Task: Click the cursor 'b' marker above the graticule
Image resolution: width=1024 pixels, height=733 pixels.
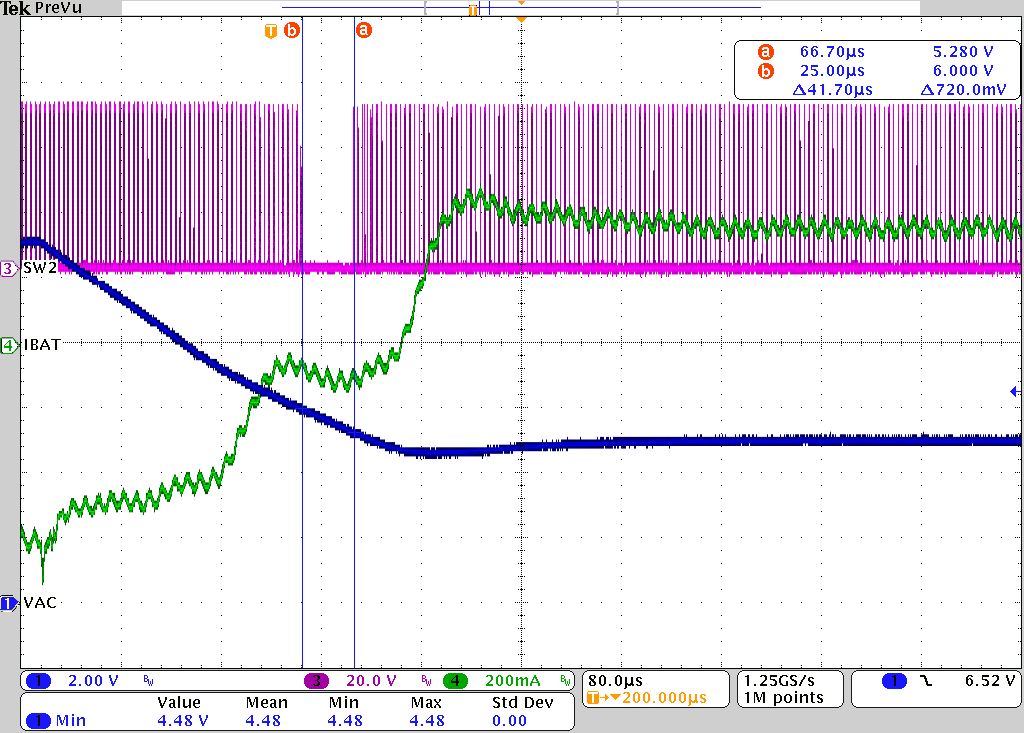Action: click(291, 31)
